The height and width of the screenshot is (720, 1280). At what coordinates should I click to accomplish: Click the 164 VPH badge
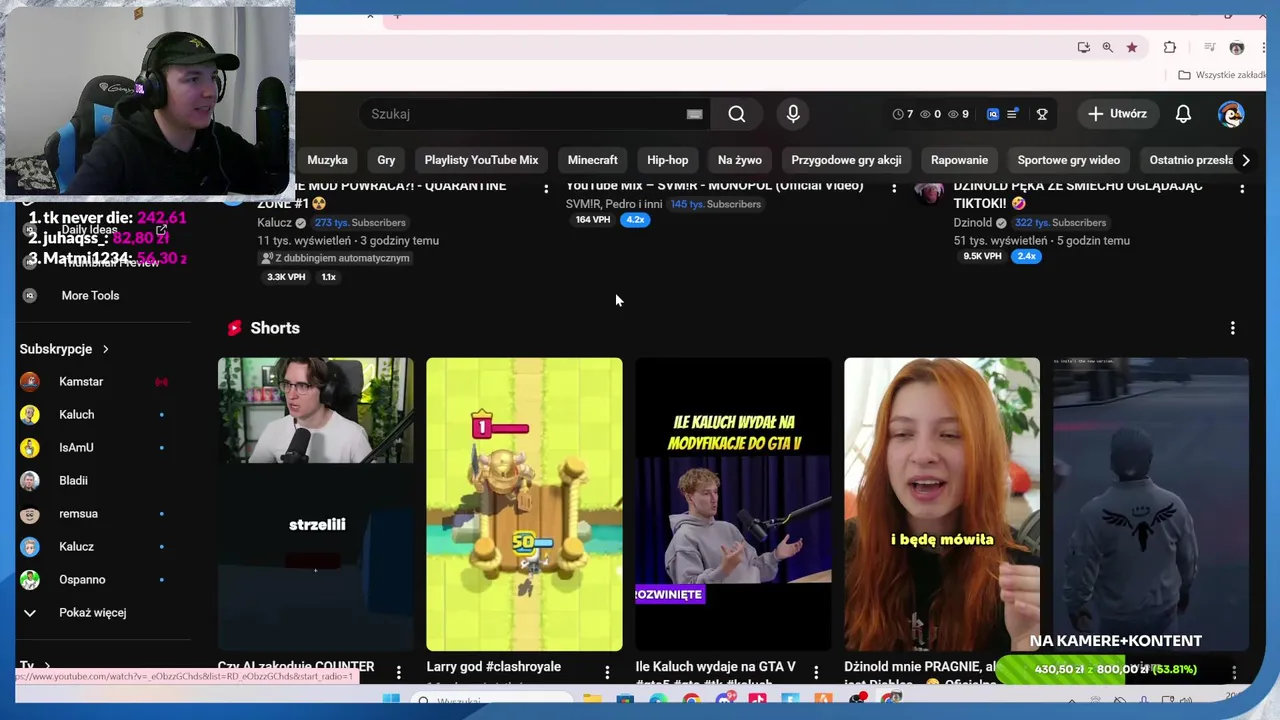click(593, 220)
